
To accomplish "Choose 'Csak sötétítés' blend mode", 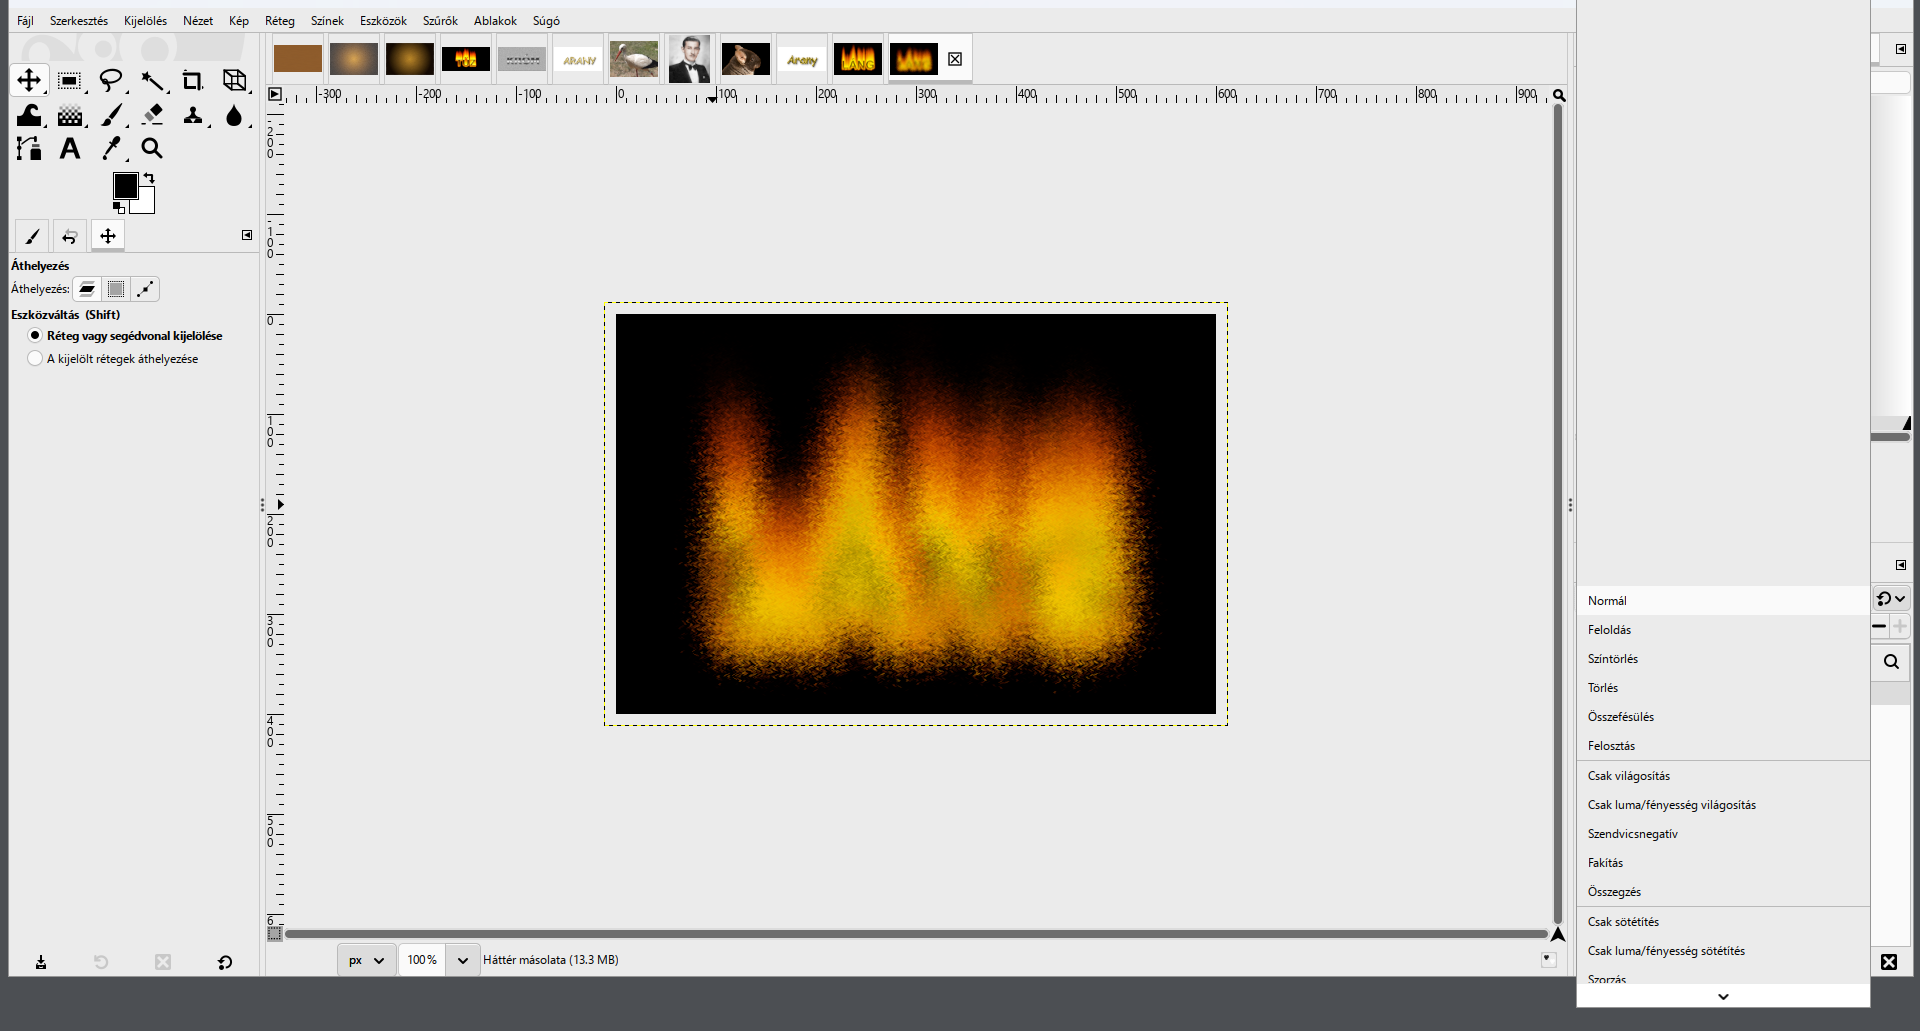I will point(1723,922).
